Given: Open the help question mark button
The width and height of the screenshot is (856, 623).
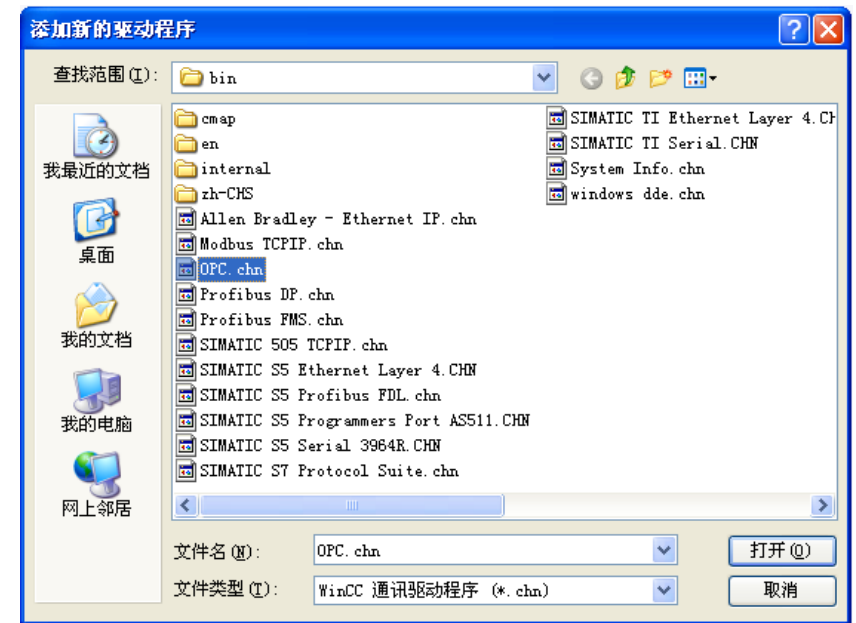Looking at the screenshot, I should (794, 29).
